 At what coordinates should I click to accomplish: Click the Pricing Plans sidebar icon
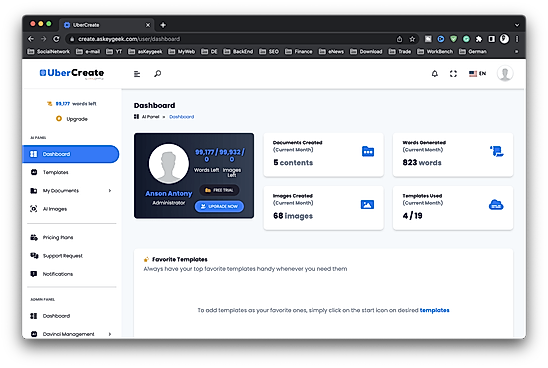[34, 238]
